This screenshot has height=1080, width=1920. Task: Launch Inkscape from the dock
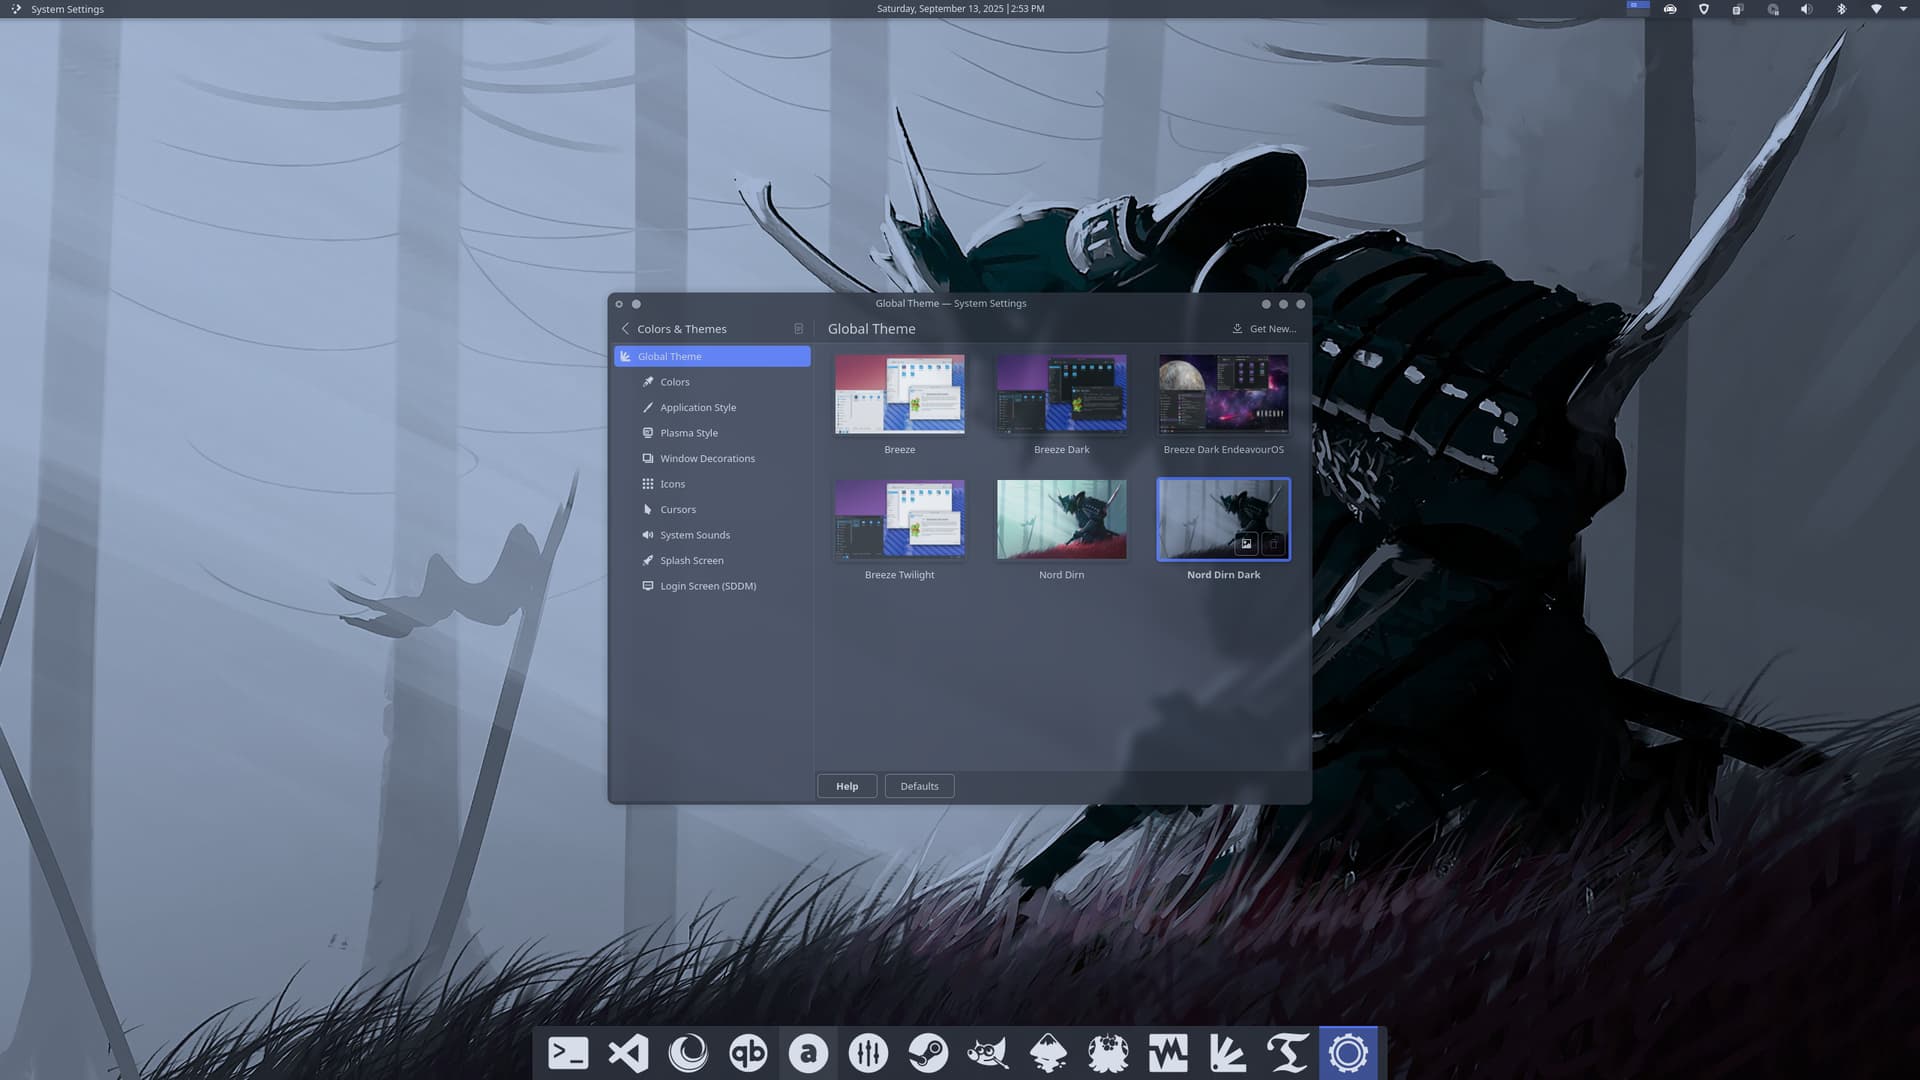pyautogui.click(x=1048, y=1053)
